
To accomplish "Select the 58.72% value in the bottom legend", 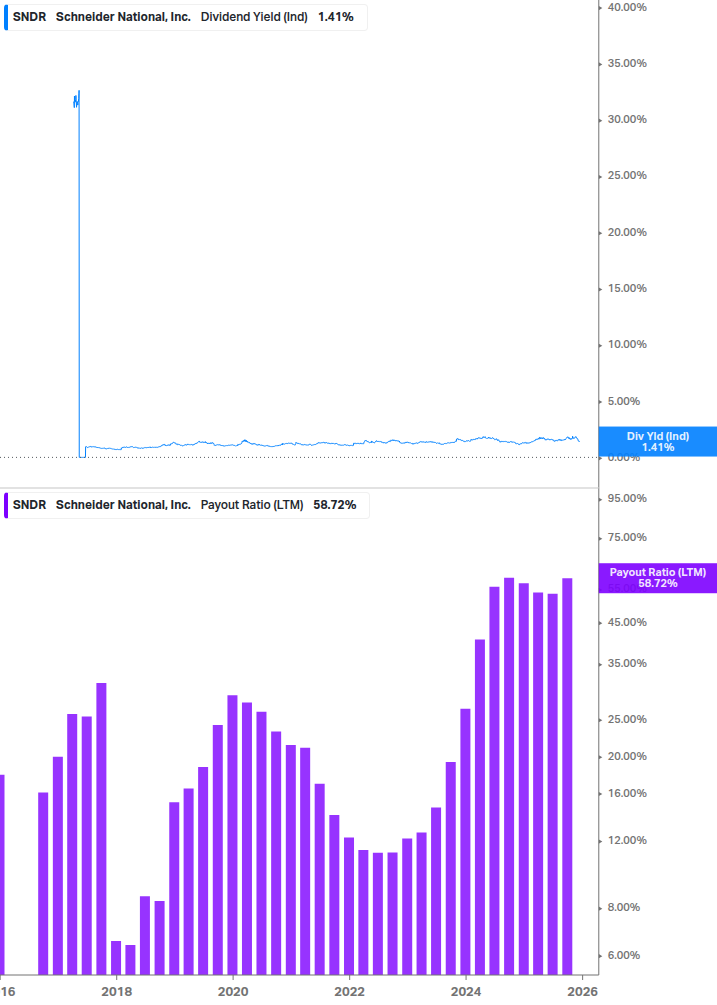I will click(x=335, y=505).
